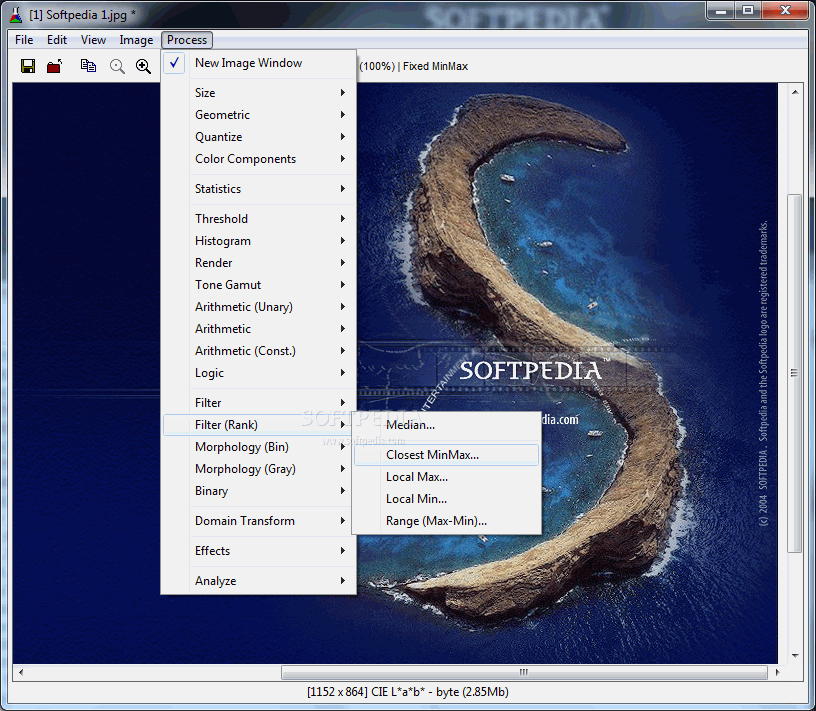The image size is (816, 711).
Task: Expand the Histogram submenu
Action: (x=259, y=241)
